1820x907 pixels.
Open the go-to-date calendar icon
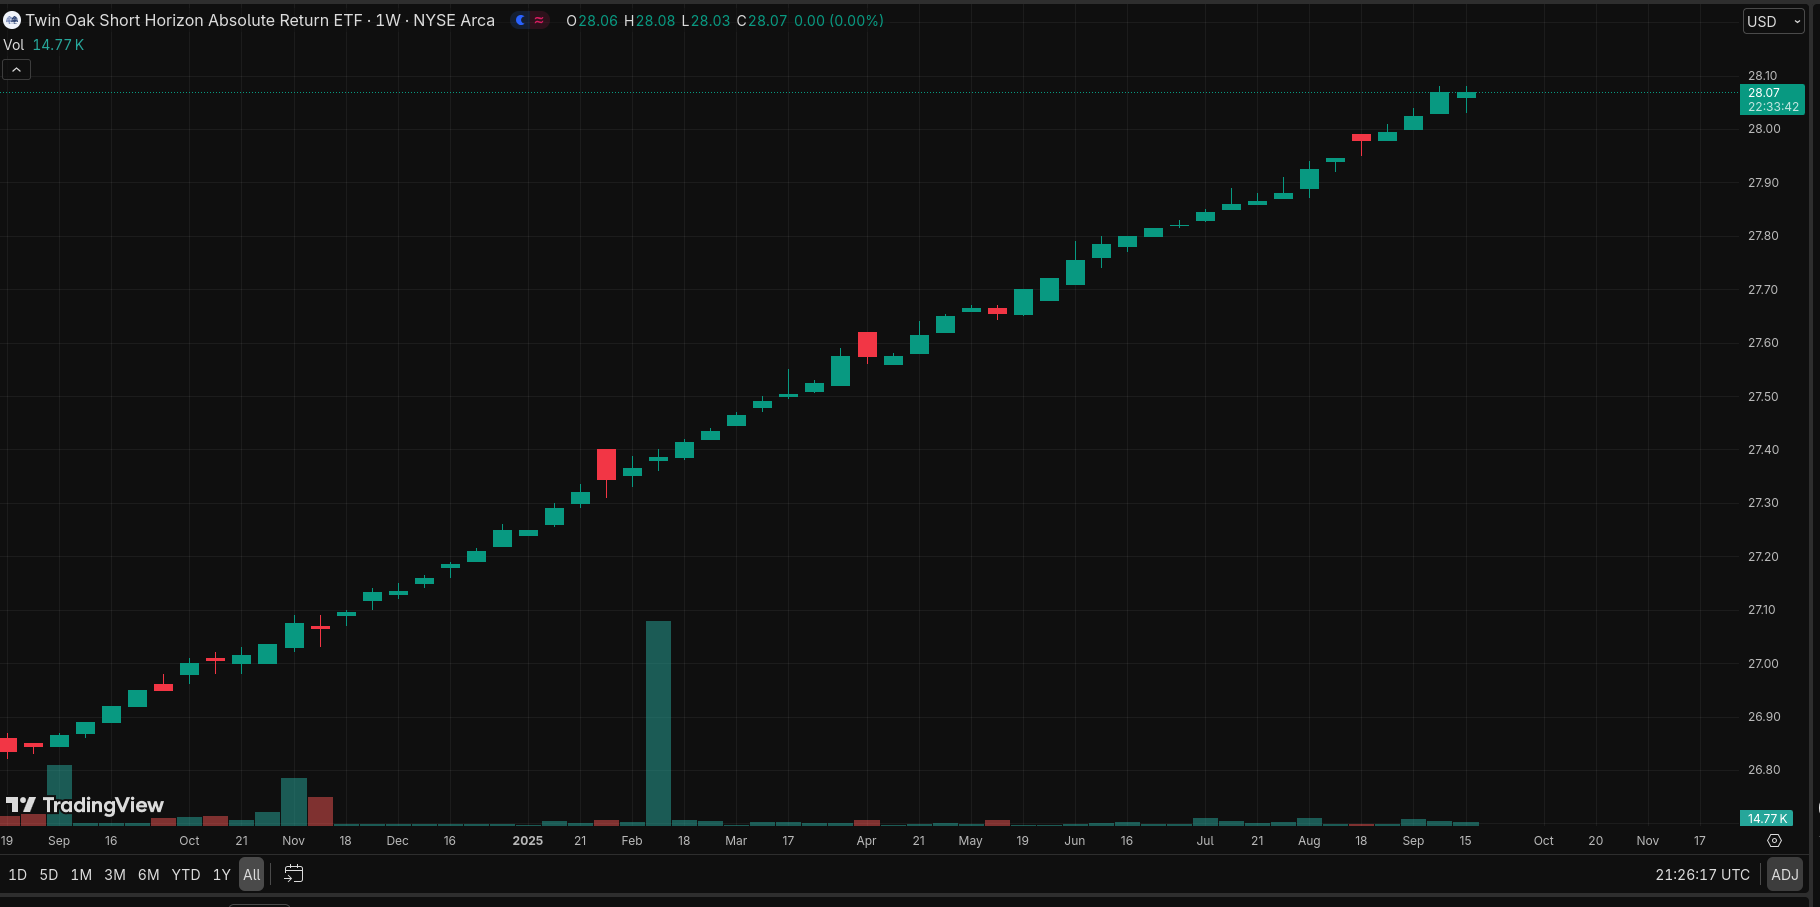click(x=293, y=874)
